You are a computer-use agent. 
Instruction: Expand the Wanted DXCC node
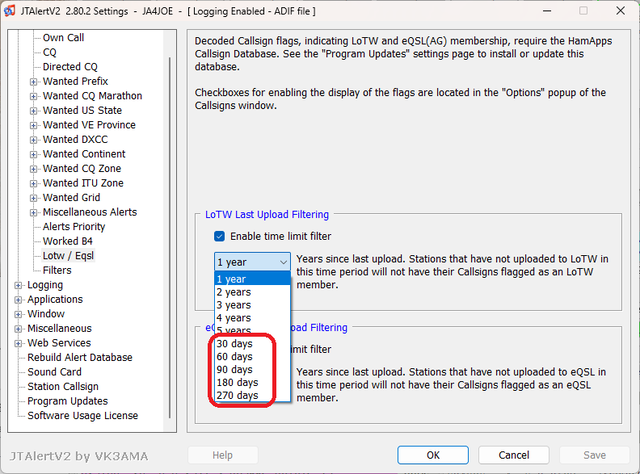click(x=33, y=140)
